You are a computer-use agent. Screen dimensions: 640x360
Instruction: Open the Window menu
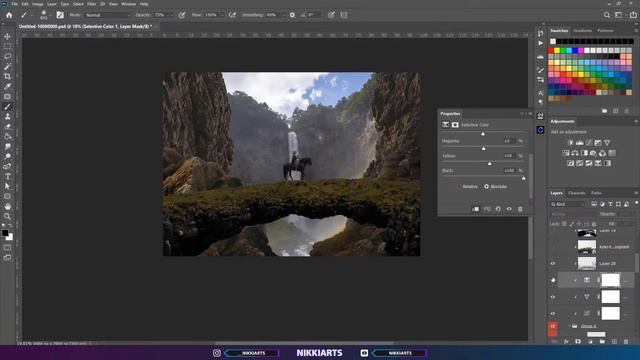pos(128,4)
